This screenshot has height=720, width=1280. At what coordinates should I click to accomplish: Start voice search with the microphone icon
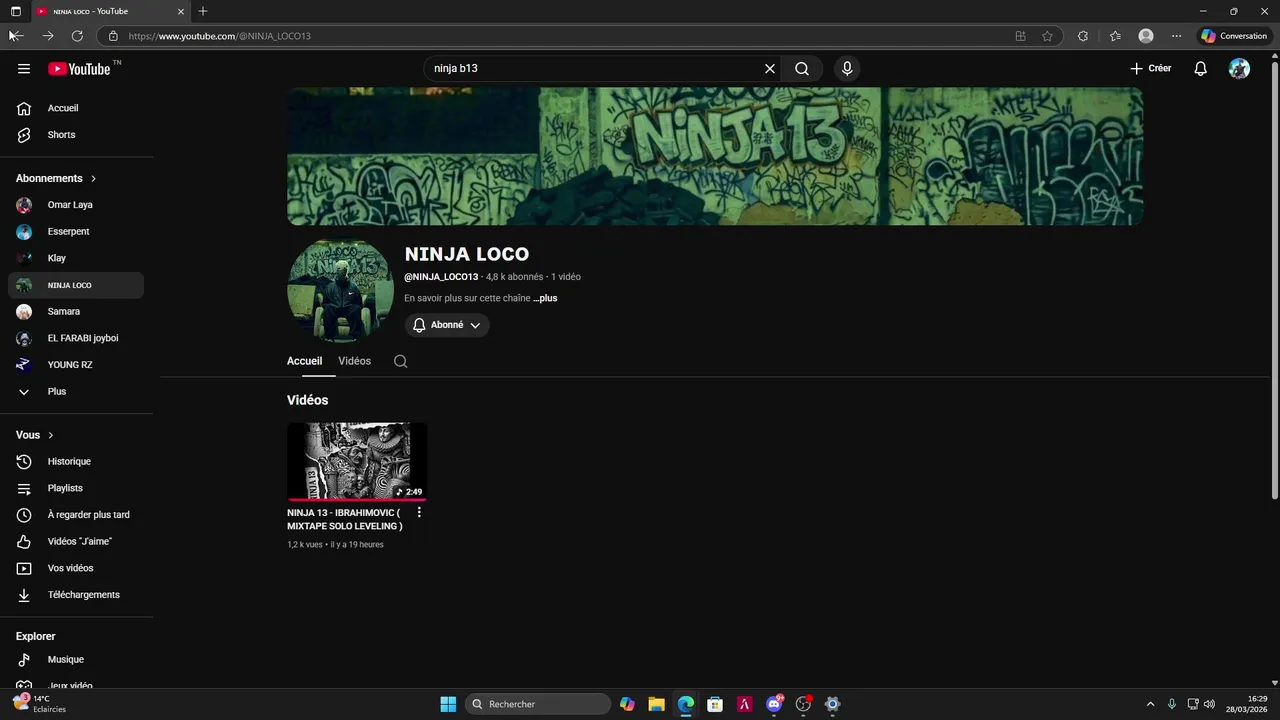[x=847, y=69]
